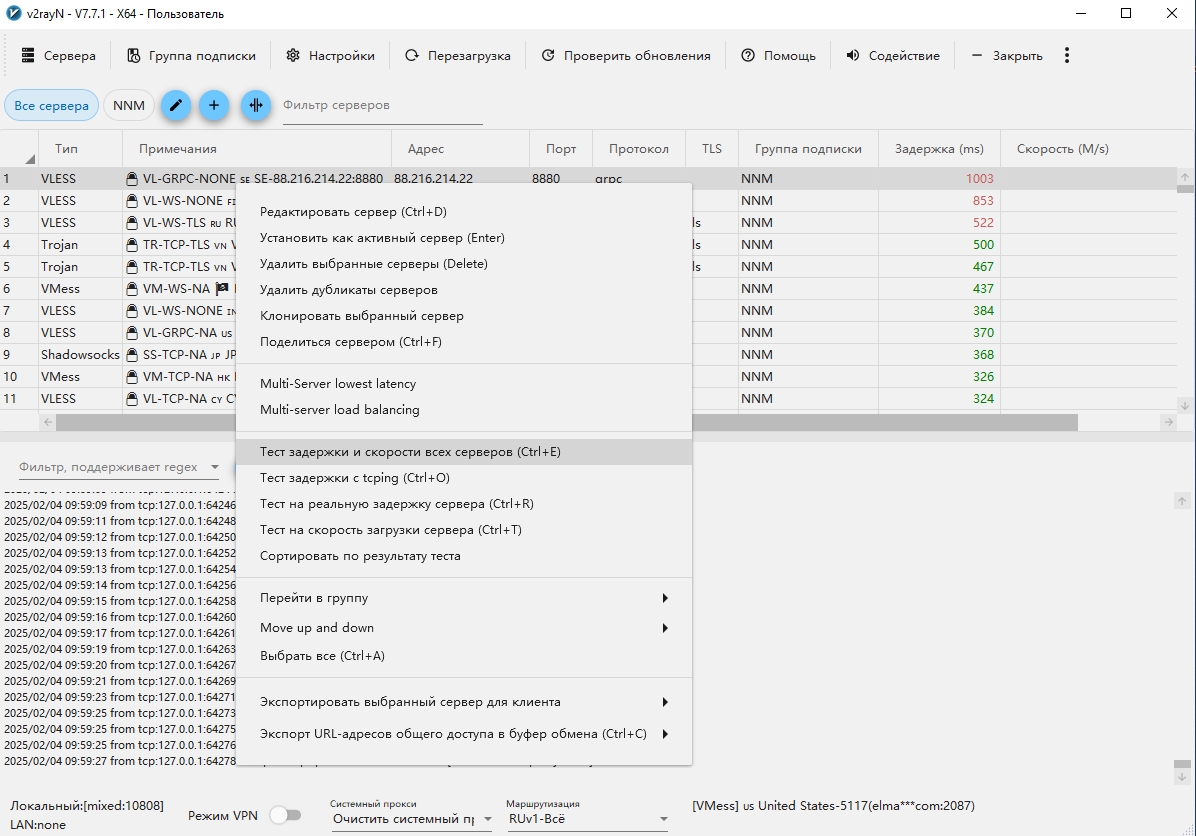Click the blue auto column width icon
Screen dimensions: 1196x836
256,105
